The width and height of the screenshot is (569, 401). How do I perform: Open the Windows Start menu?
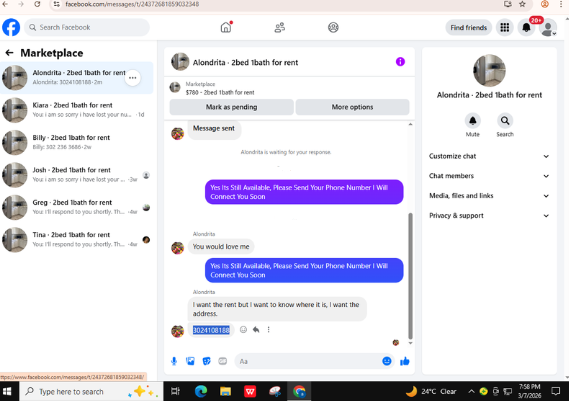point(7,391)
